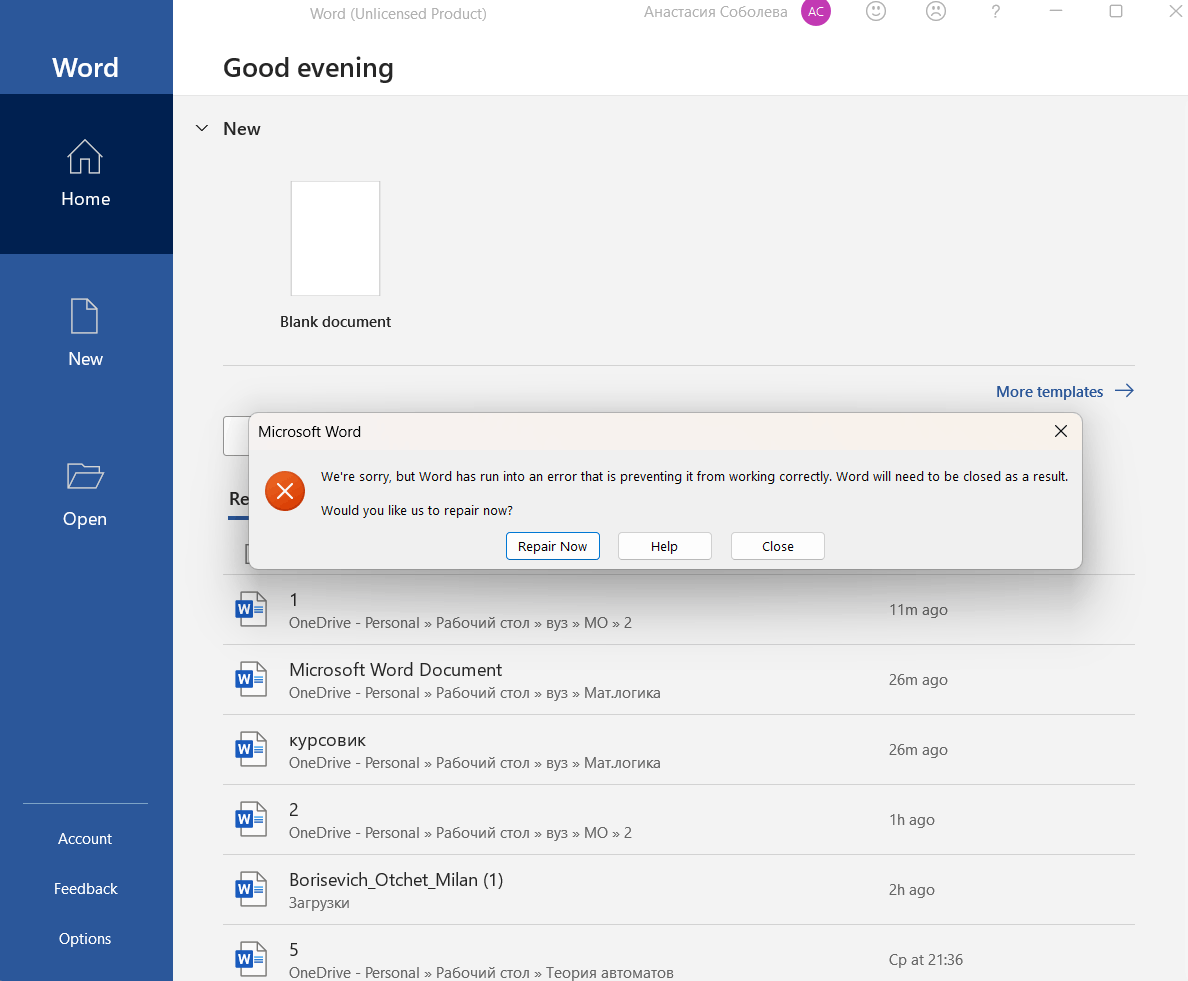Open More templates link
This screenshot has width=1188, height=981.
coord(1065,392)
